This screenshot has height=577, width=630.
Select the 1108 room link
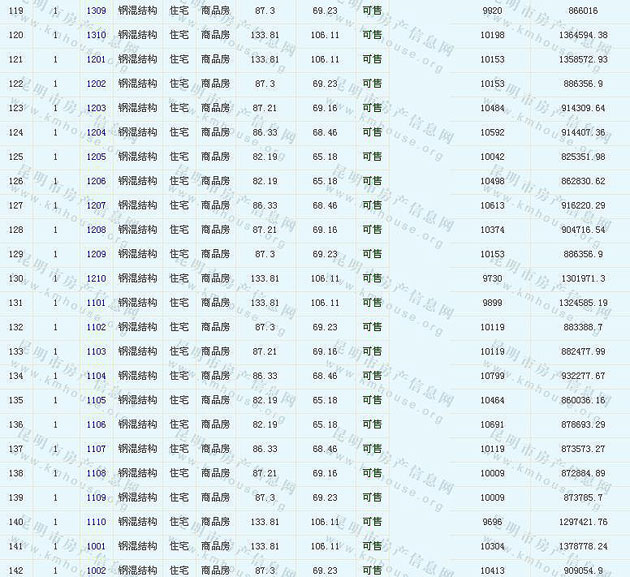[x=96, y=473]
